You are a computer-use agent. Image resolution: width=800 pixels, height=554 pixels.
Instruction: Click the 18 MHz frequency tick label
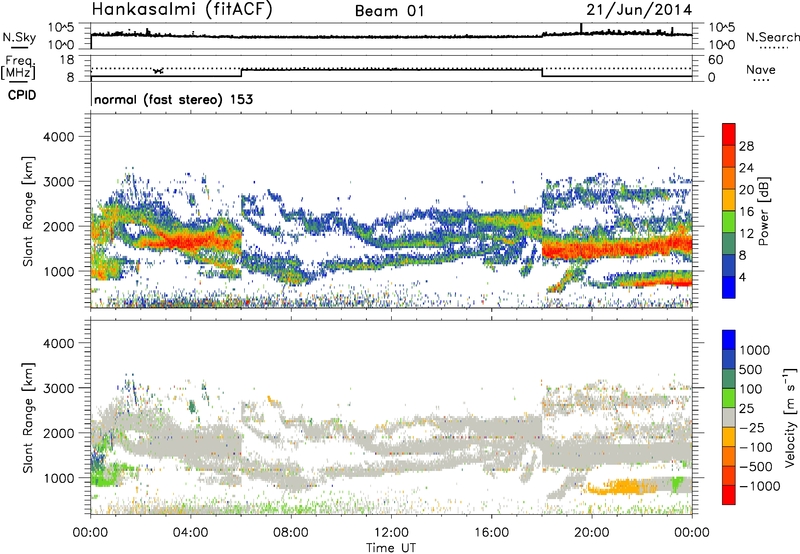pyautogui.click(x=67, y=59)
